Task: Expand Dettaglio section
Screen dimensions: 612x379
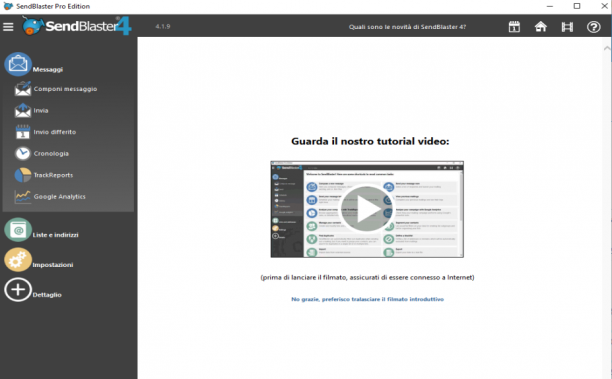Action: (x=47, y=295)
